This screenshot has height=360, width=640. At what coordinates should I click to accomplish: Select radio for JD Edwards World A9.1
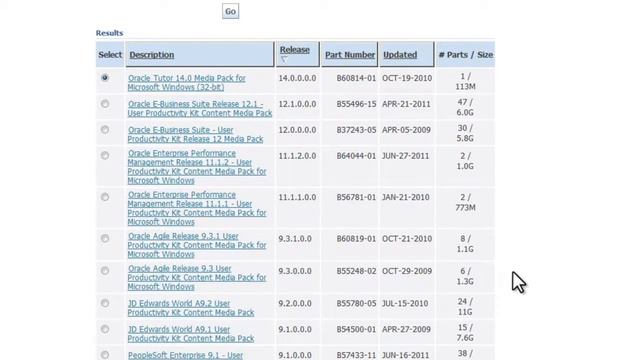click(x=105, y=329)
